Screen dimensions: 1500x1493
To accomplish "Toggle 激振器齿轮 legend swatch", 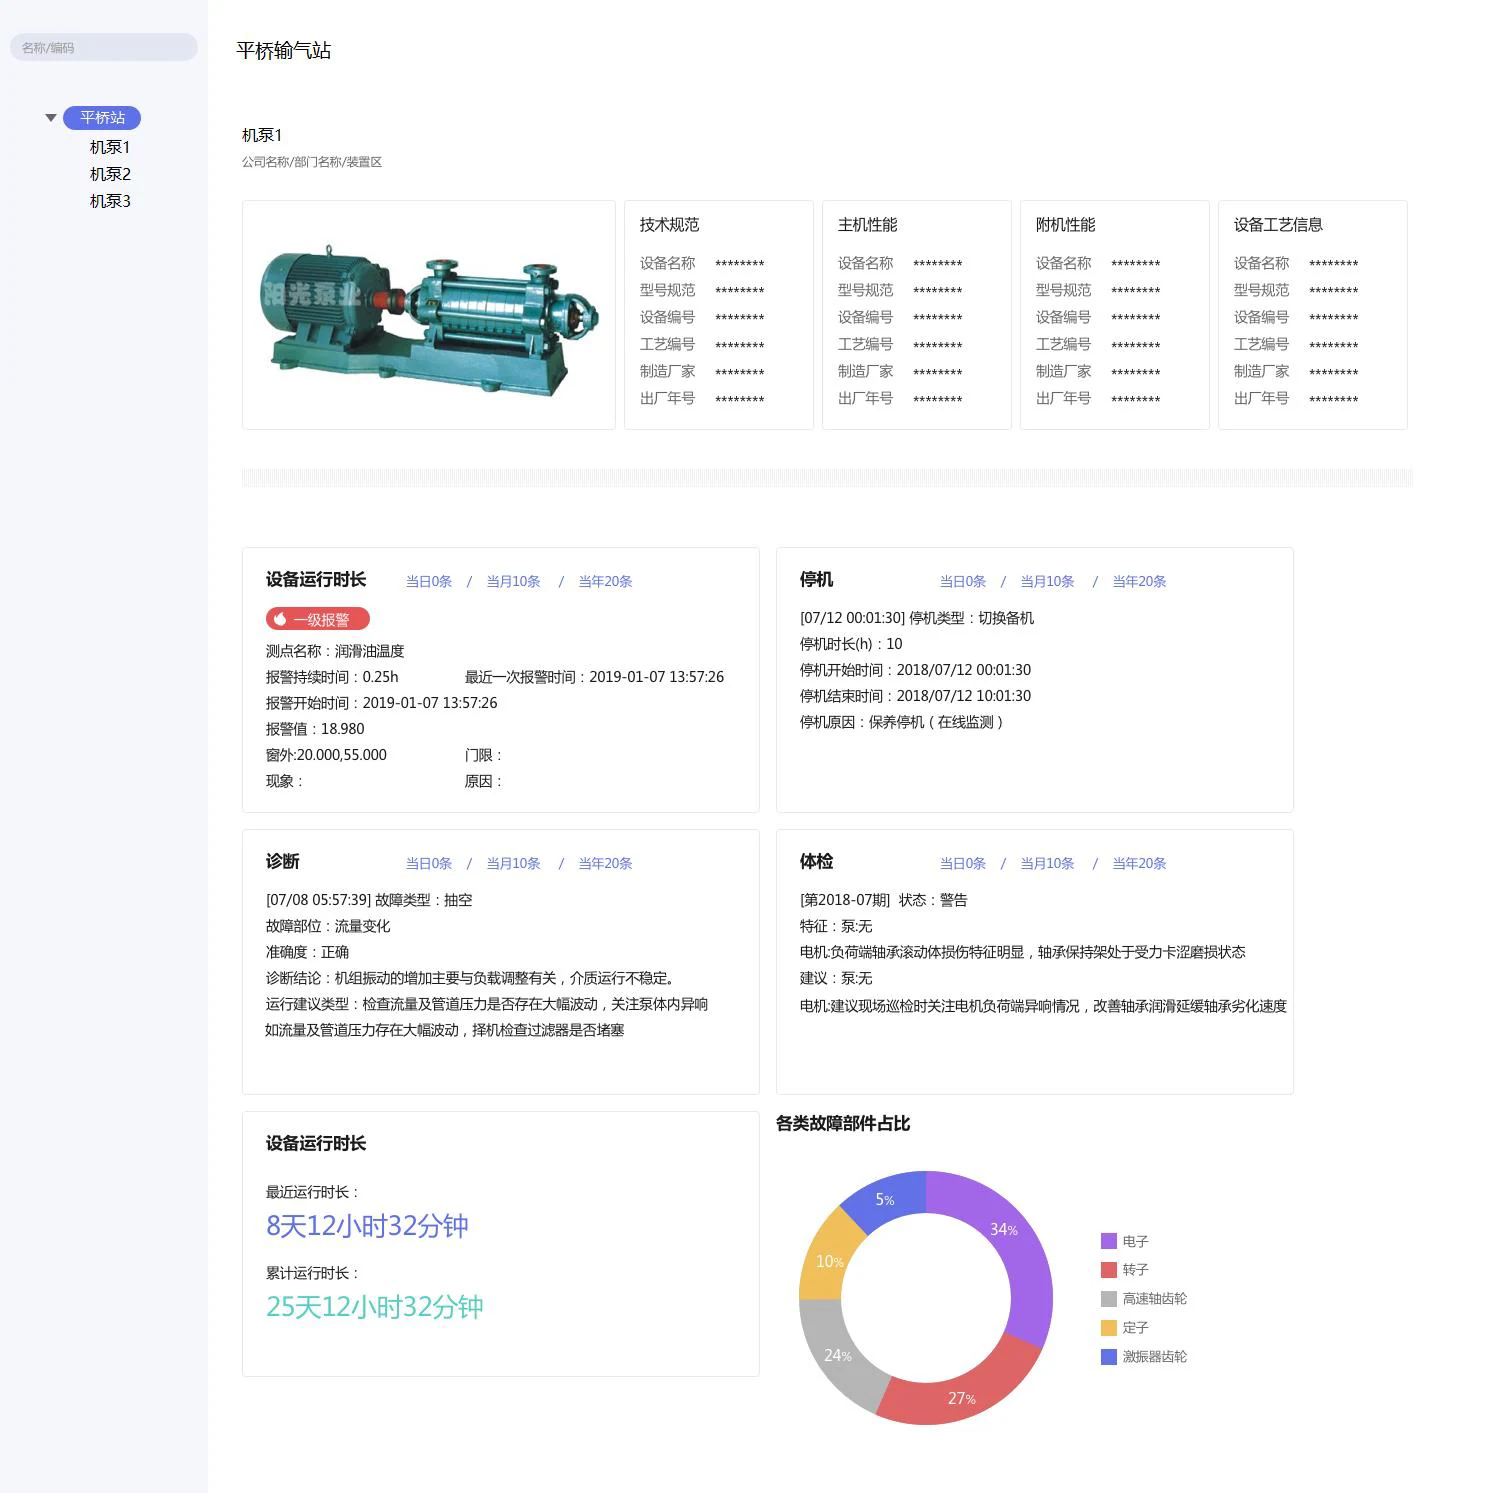I will (x=1108, y=1357).
